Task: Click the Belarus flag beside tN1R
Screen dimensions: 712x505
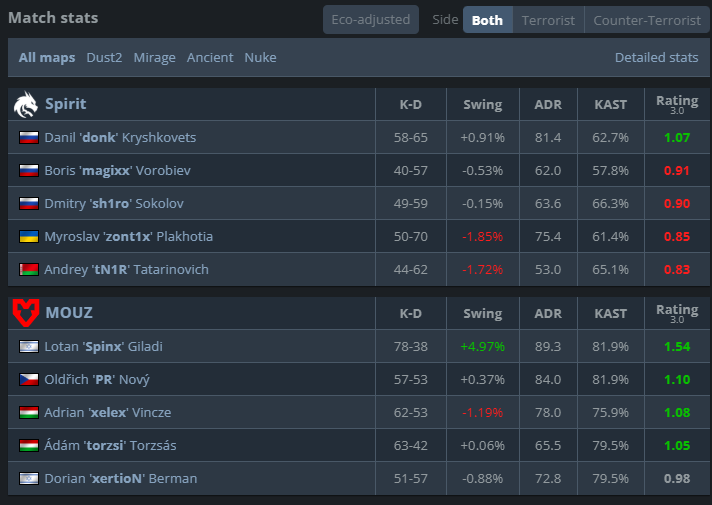Action: (29, 270)
